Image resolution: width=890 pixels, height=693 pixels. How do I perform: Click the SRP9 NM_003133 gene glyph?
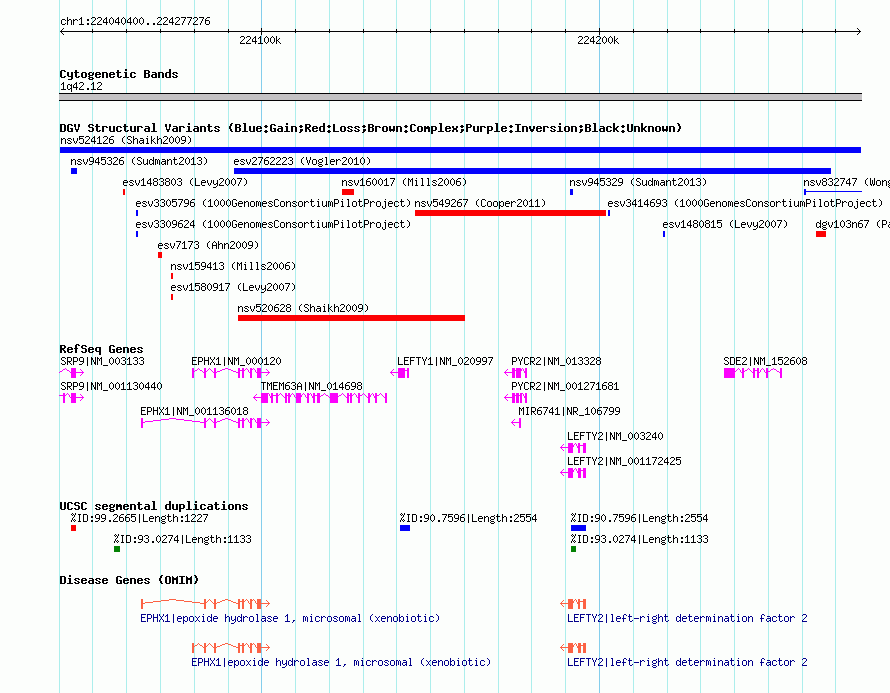pyautogui.click(x=72, y=373)
